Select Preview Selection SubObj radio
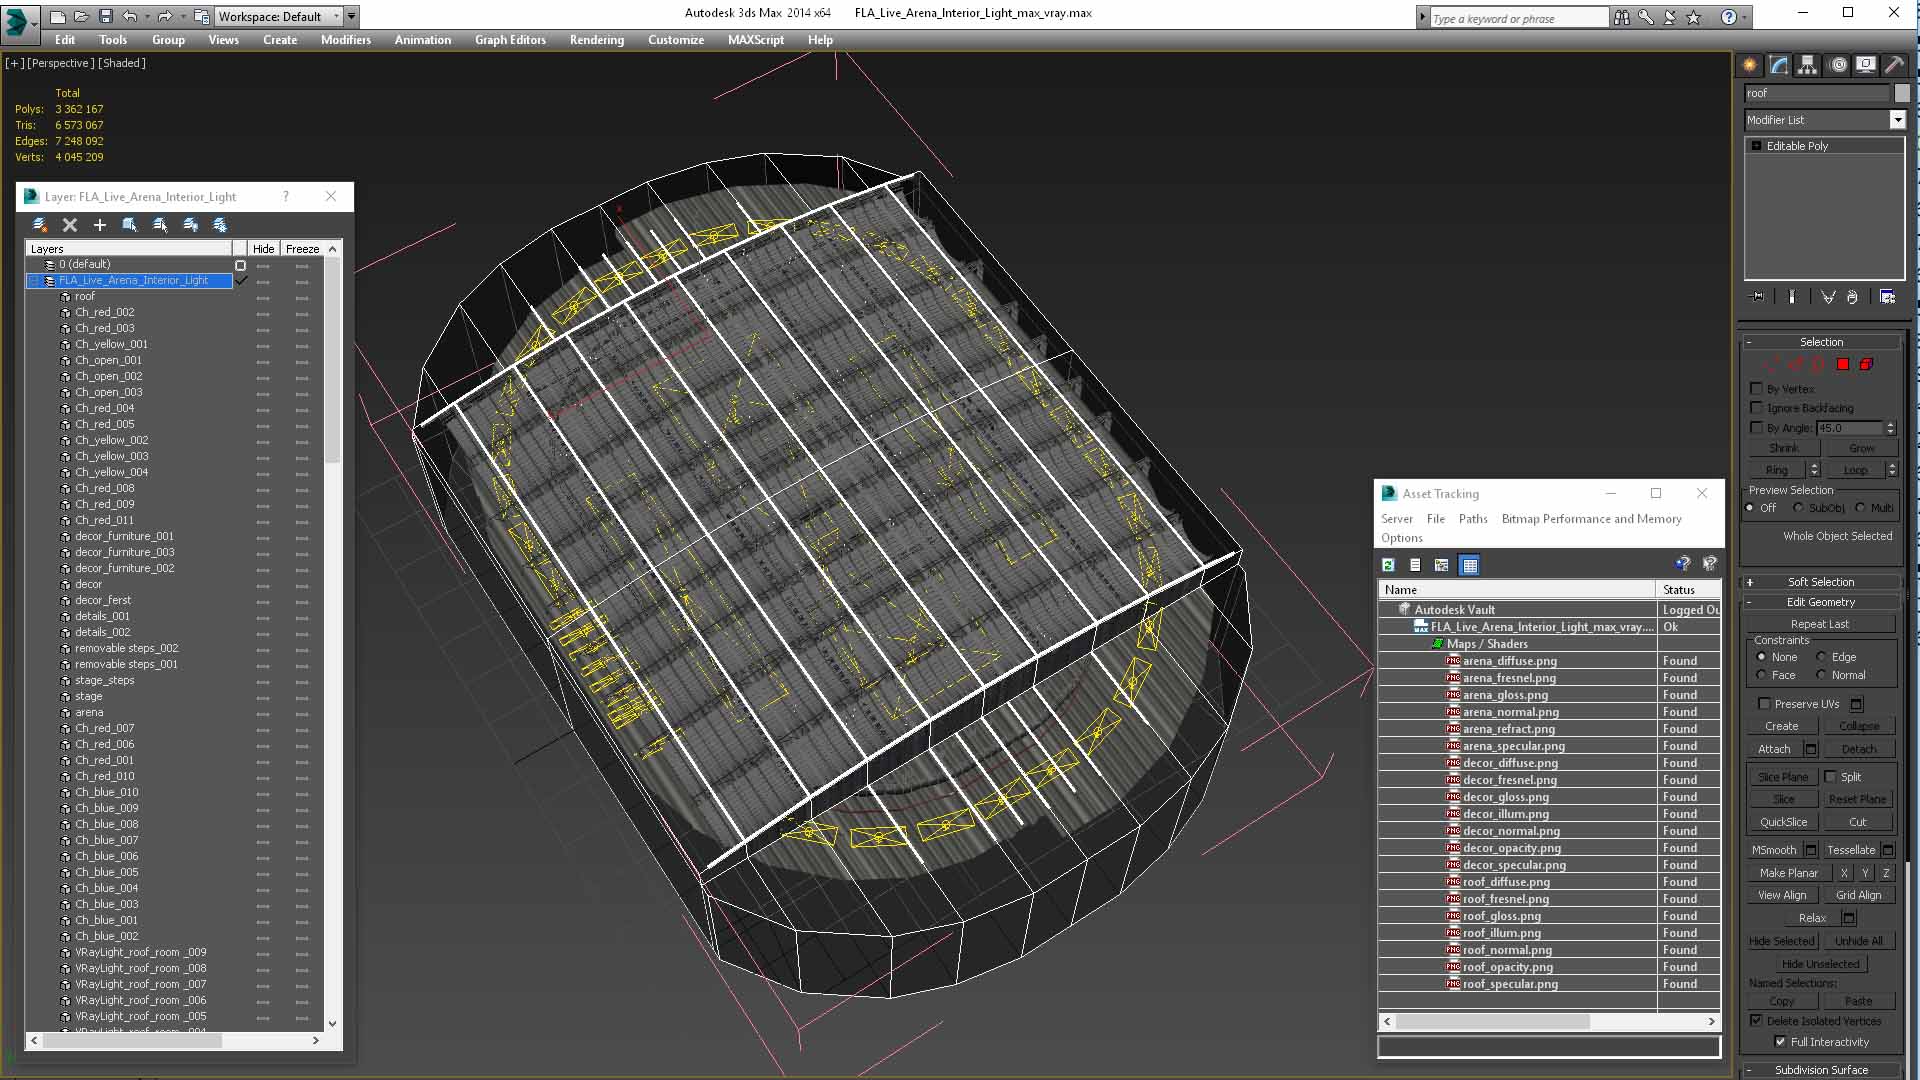Screen dimensions: 1920x1080 (x=1799, y=508)
